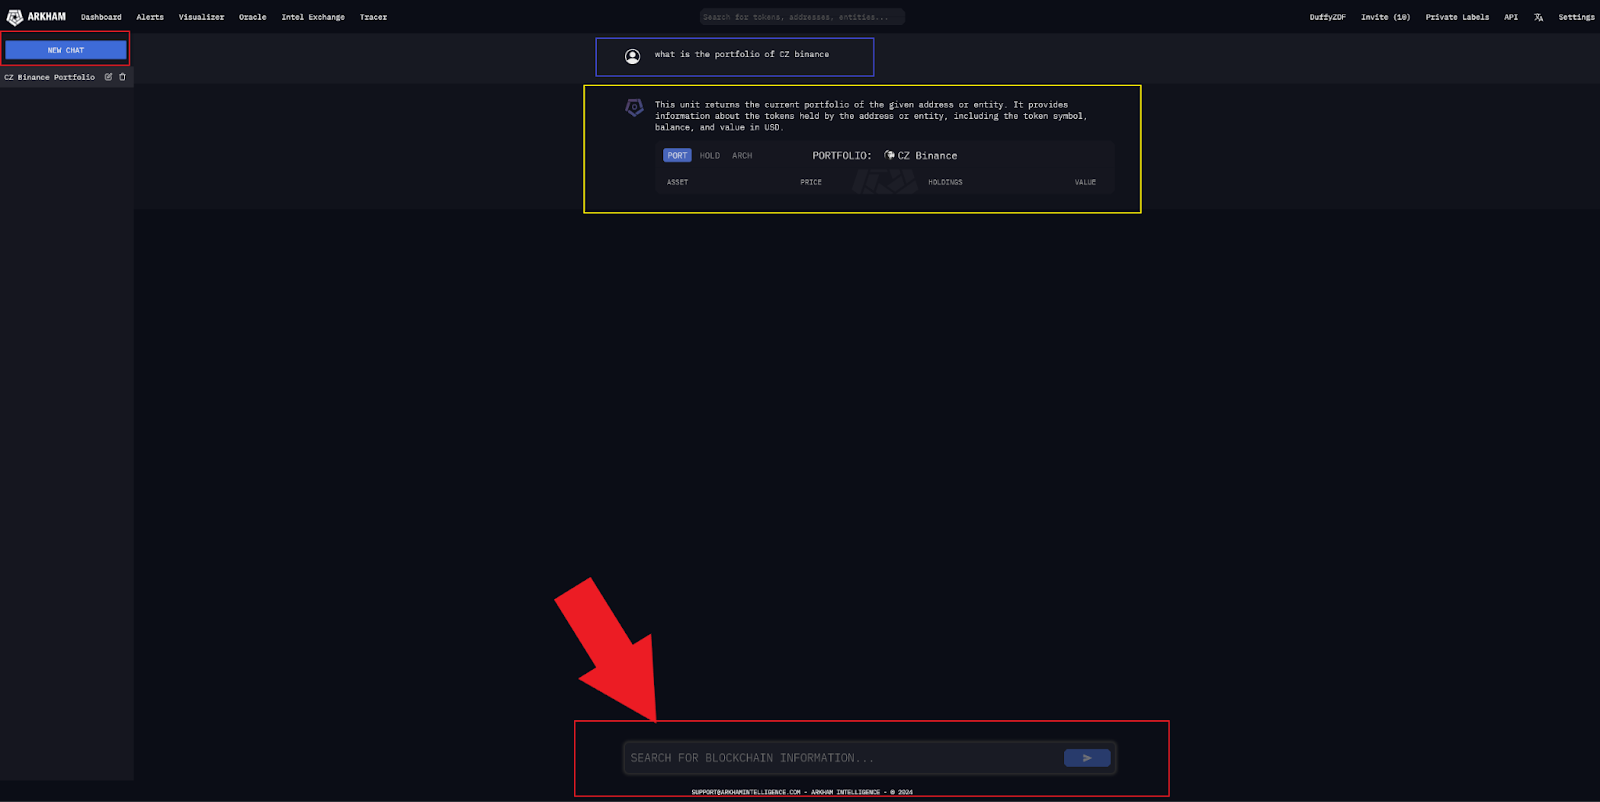The image size is (1600, 802).
Task: Click the user avatar icon in chat message
Action: click(x=632, y=56)
